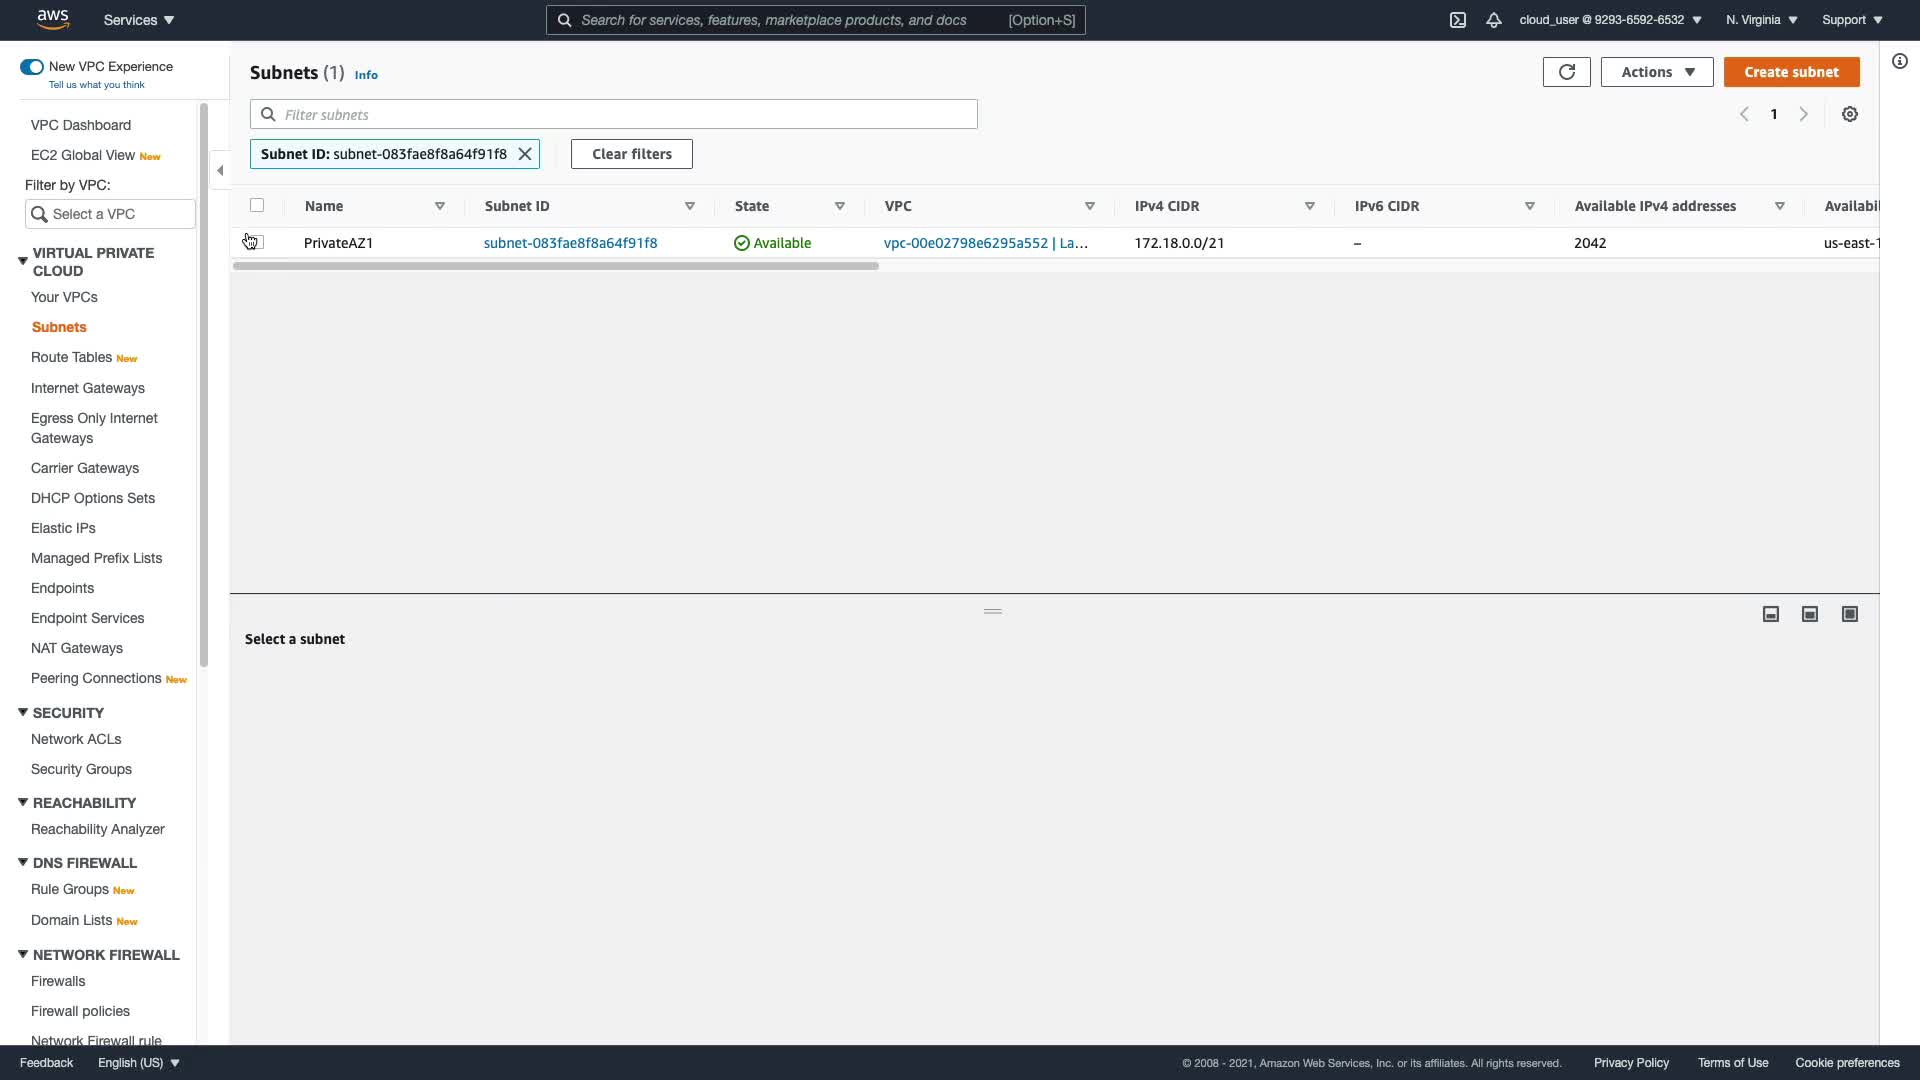Open the notifications bell
The width and height of the screenshot is (1920, 1080).
tap(1494, 20)
